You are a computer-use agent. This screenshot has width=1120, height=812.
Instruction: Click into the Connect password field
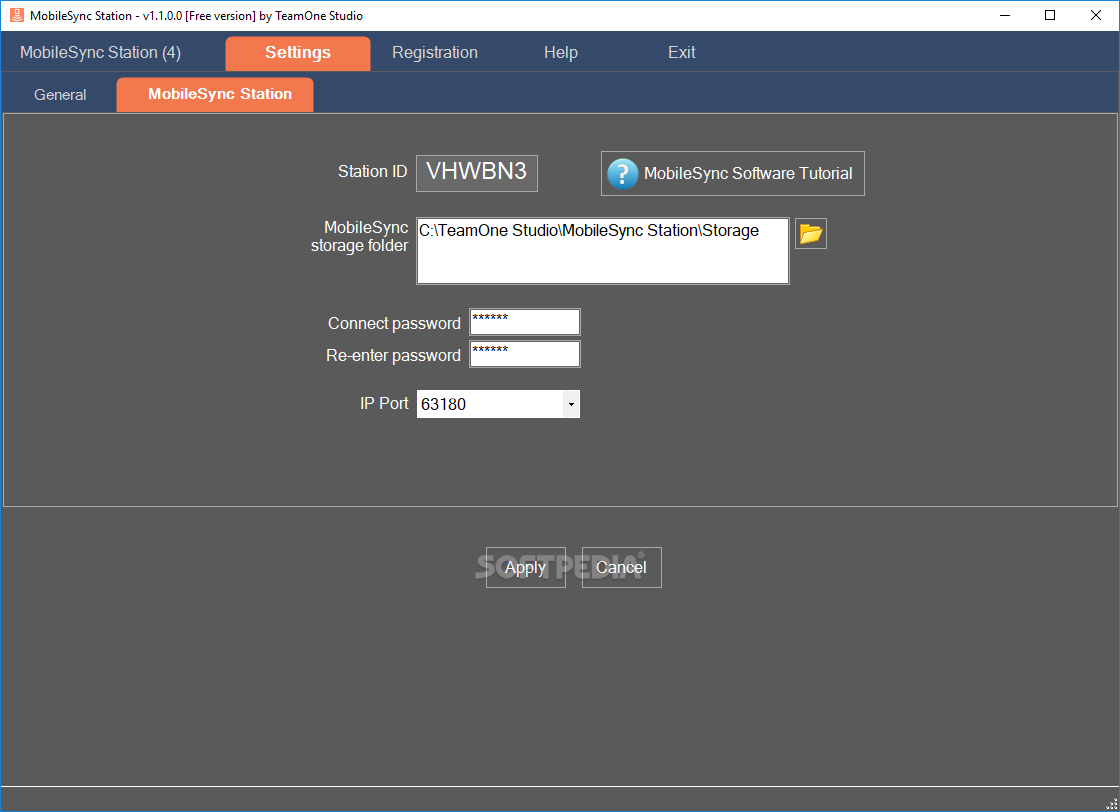click(x=525, y=322)
